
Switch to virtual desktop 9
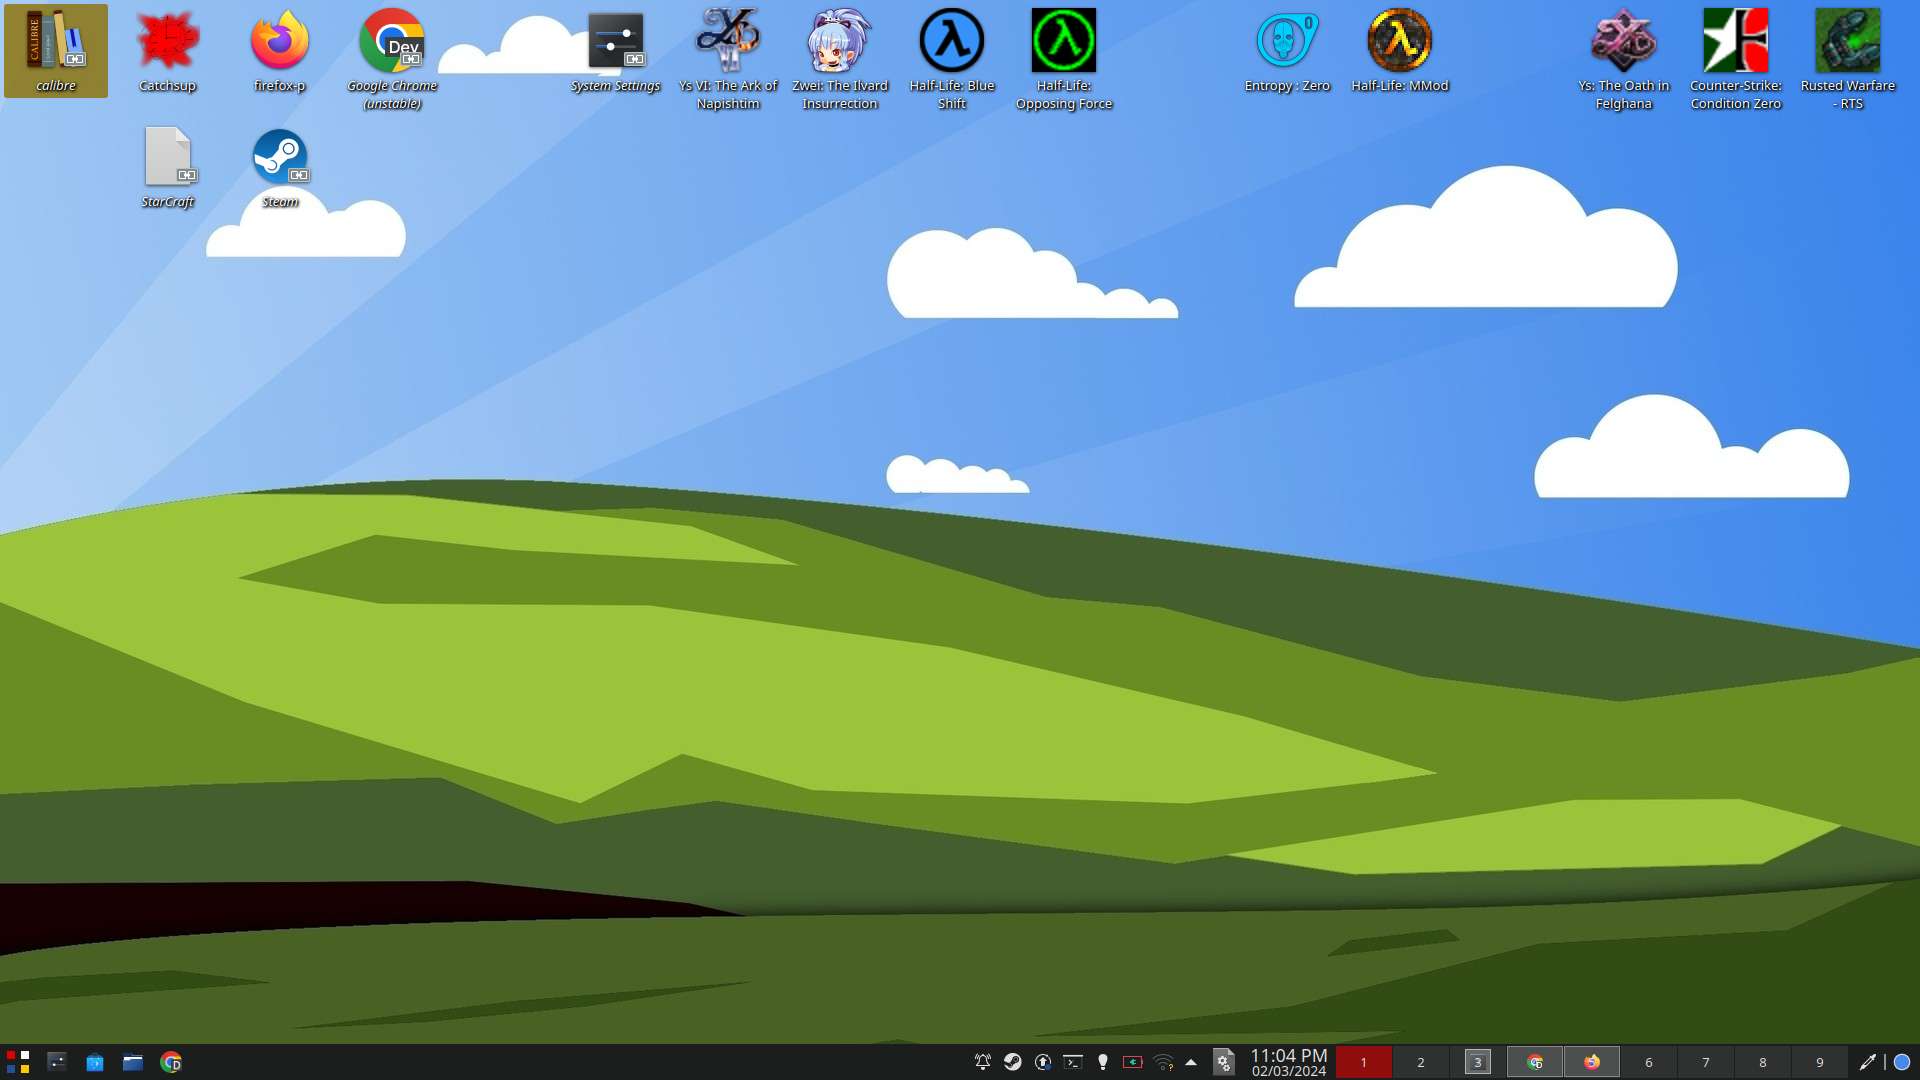click(1819, 1062)
